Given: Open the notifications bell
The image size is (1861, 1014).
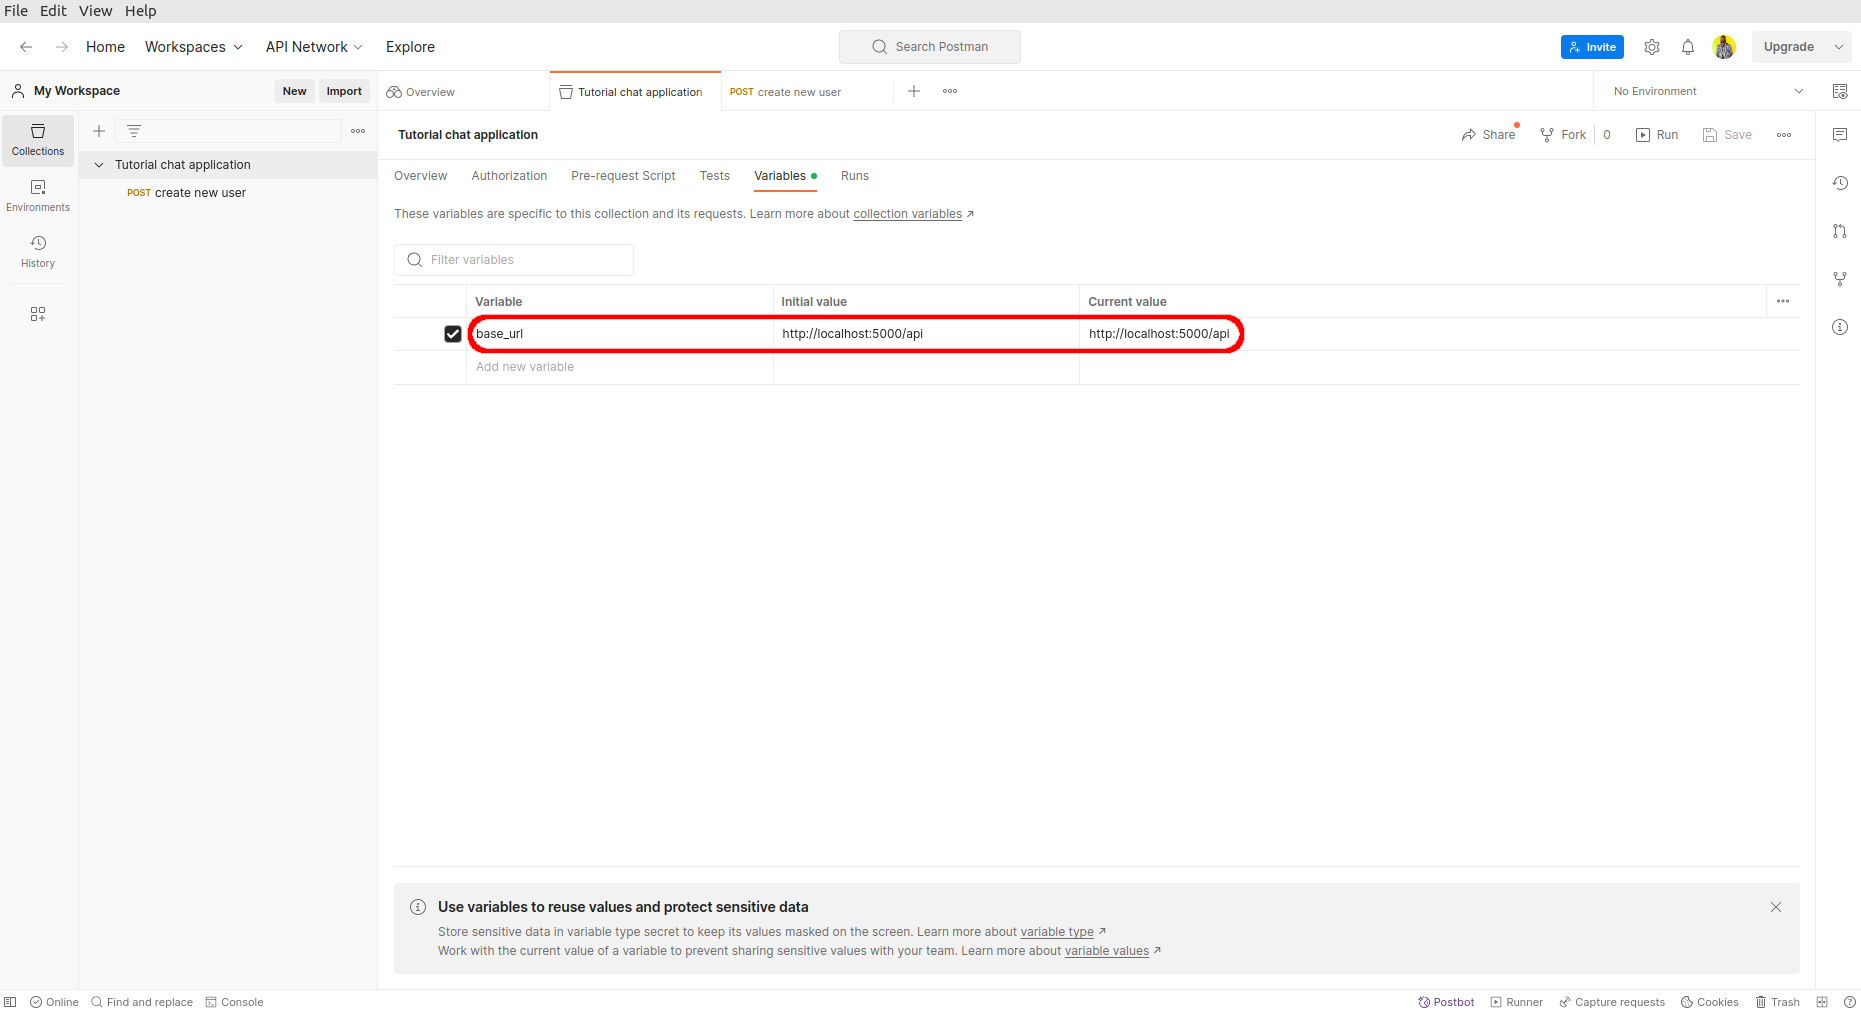Looking at the screenshot, I should pyautogui.click(x=1688, y=47).
